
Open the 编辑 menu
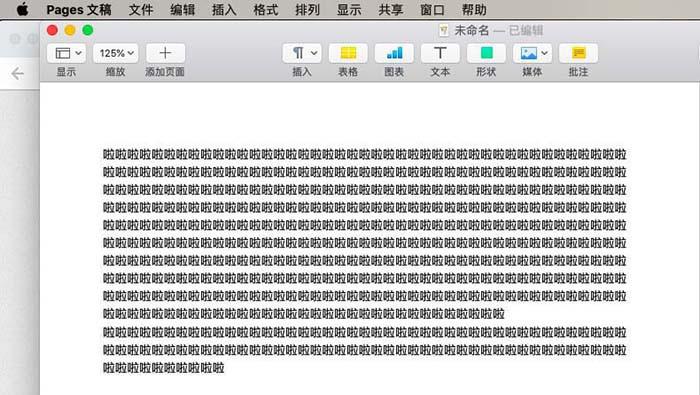pos(182,9)
